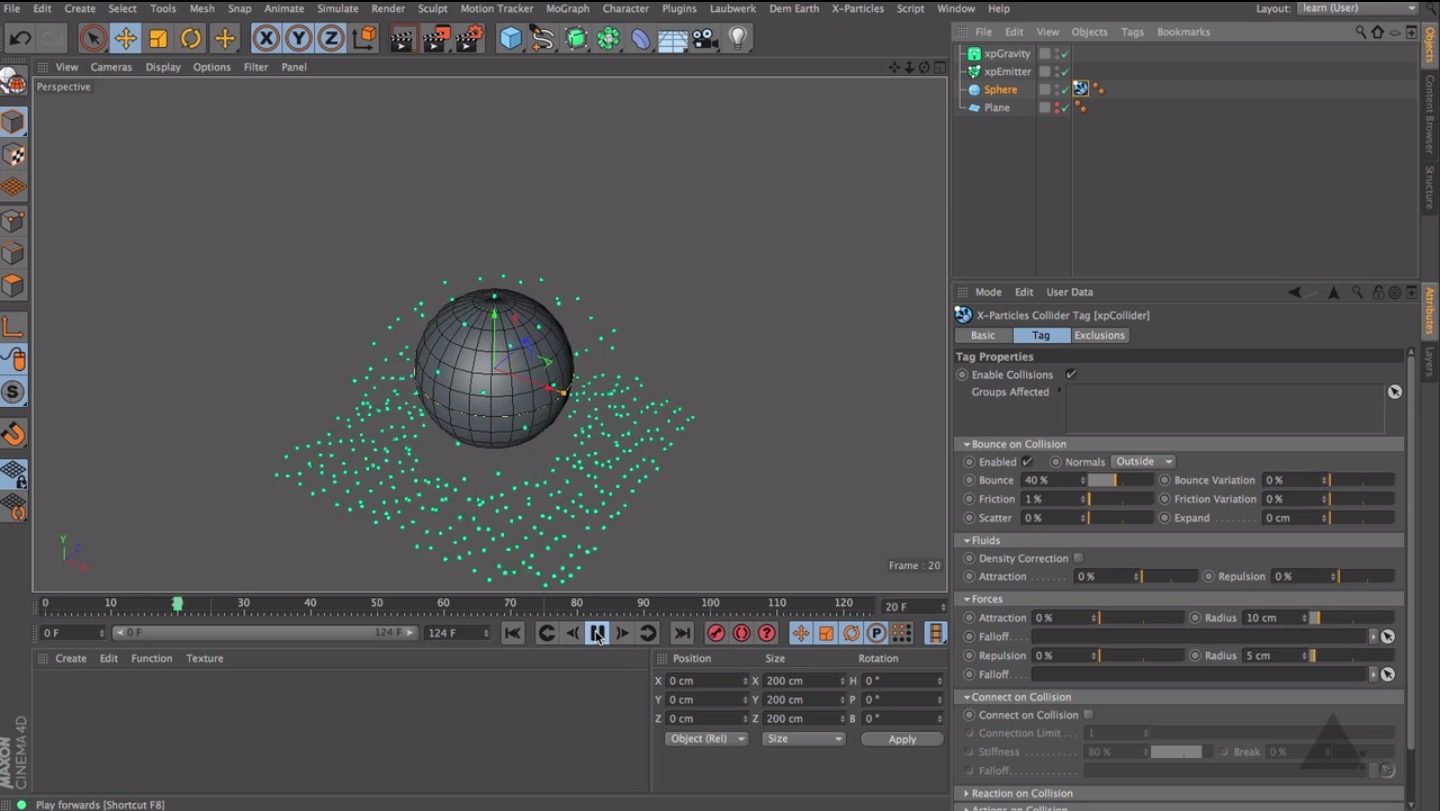This screenshot has width=1440, height=811.
Task: Toggle Z axis lock
Action: 331,39
